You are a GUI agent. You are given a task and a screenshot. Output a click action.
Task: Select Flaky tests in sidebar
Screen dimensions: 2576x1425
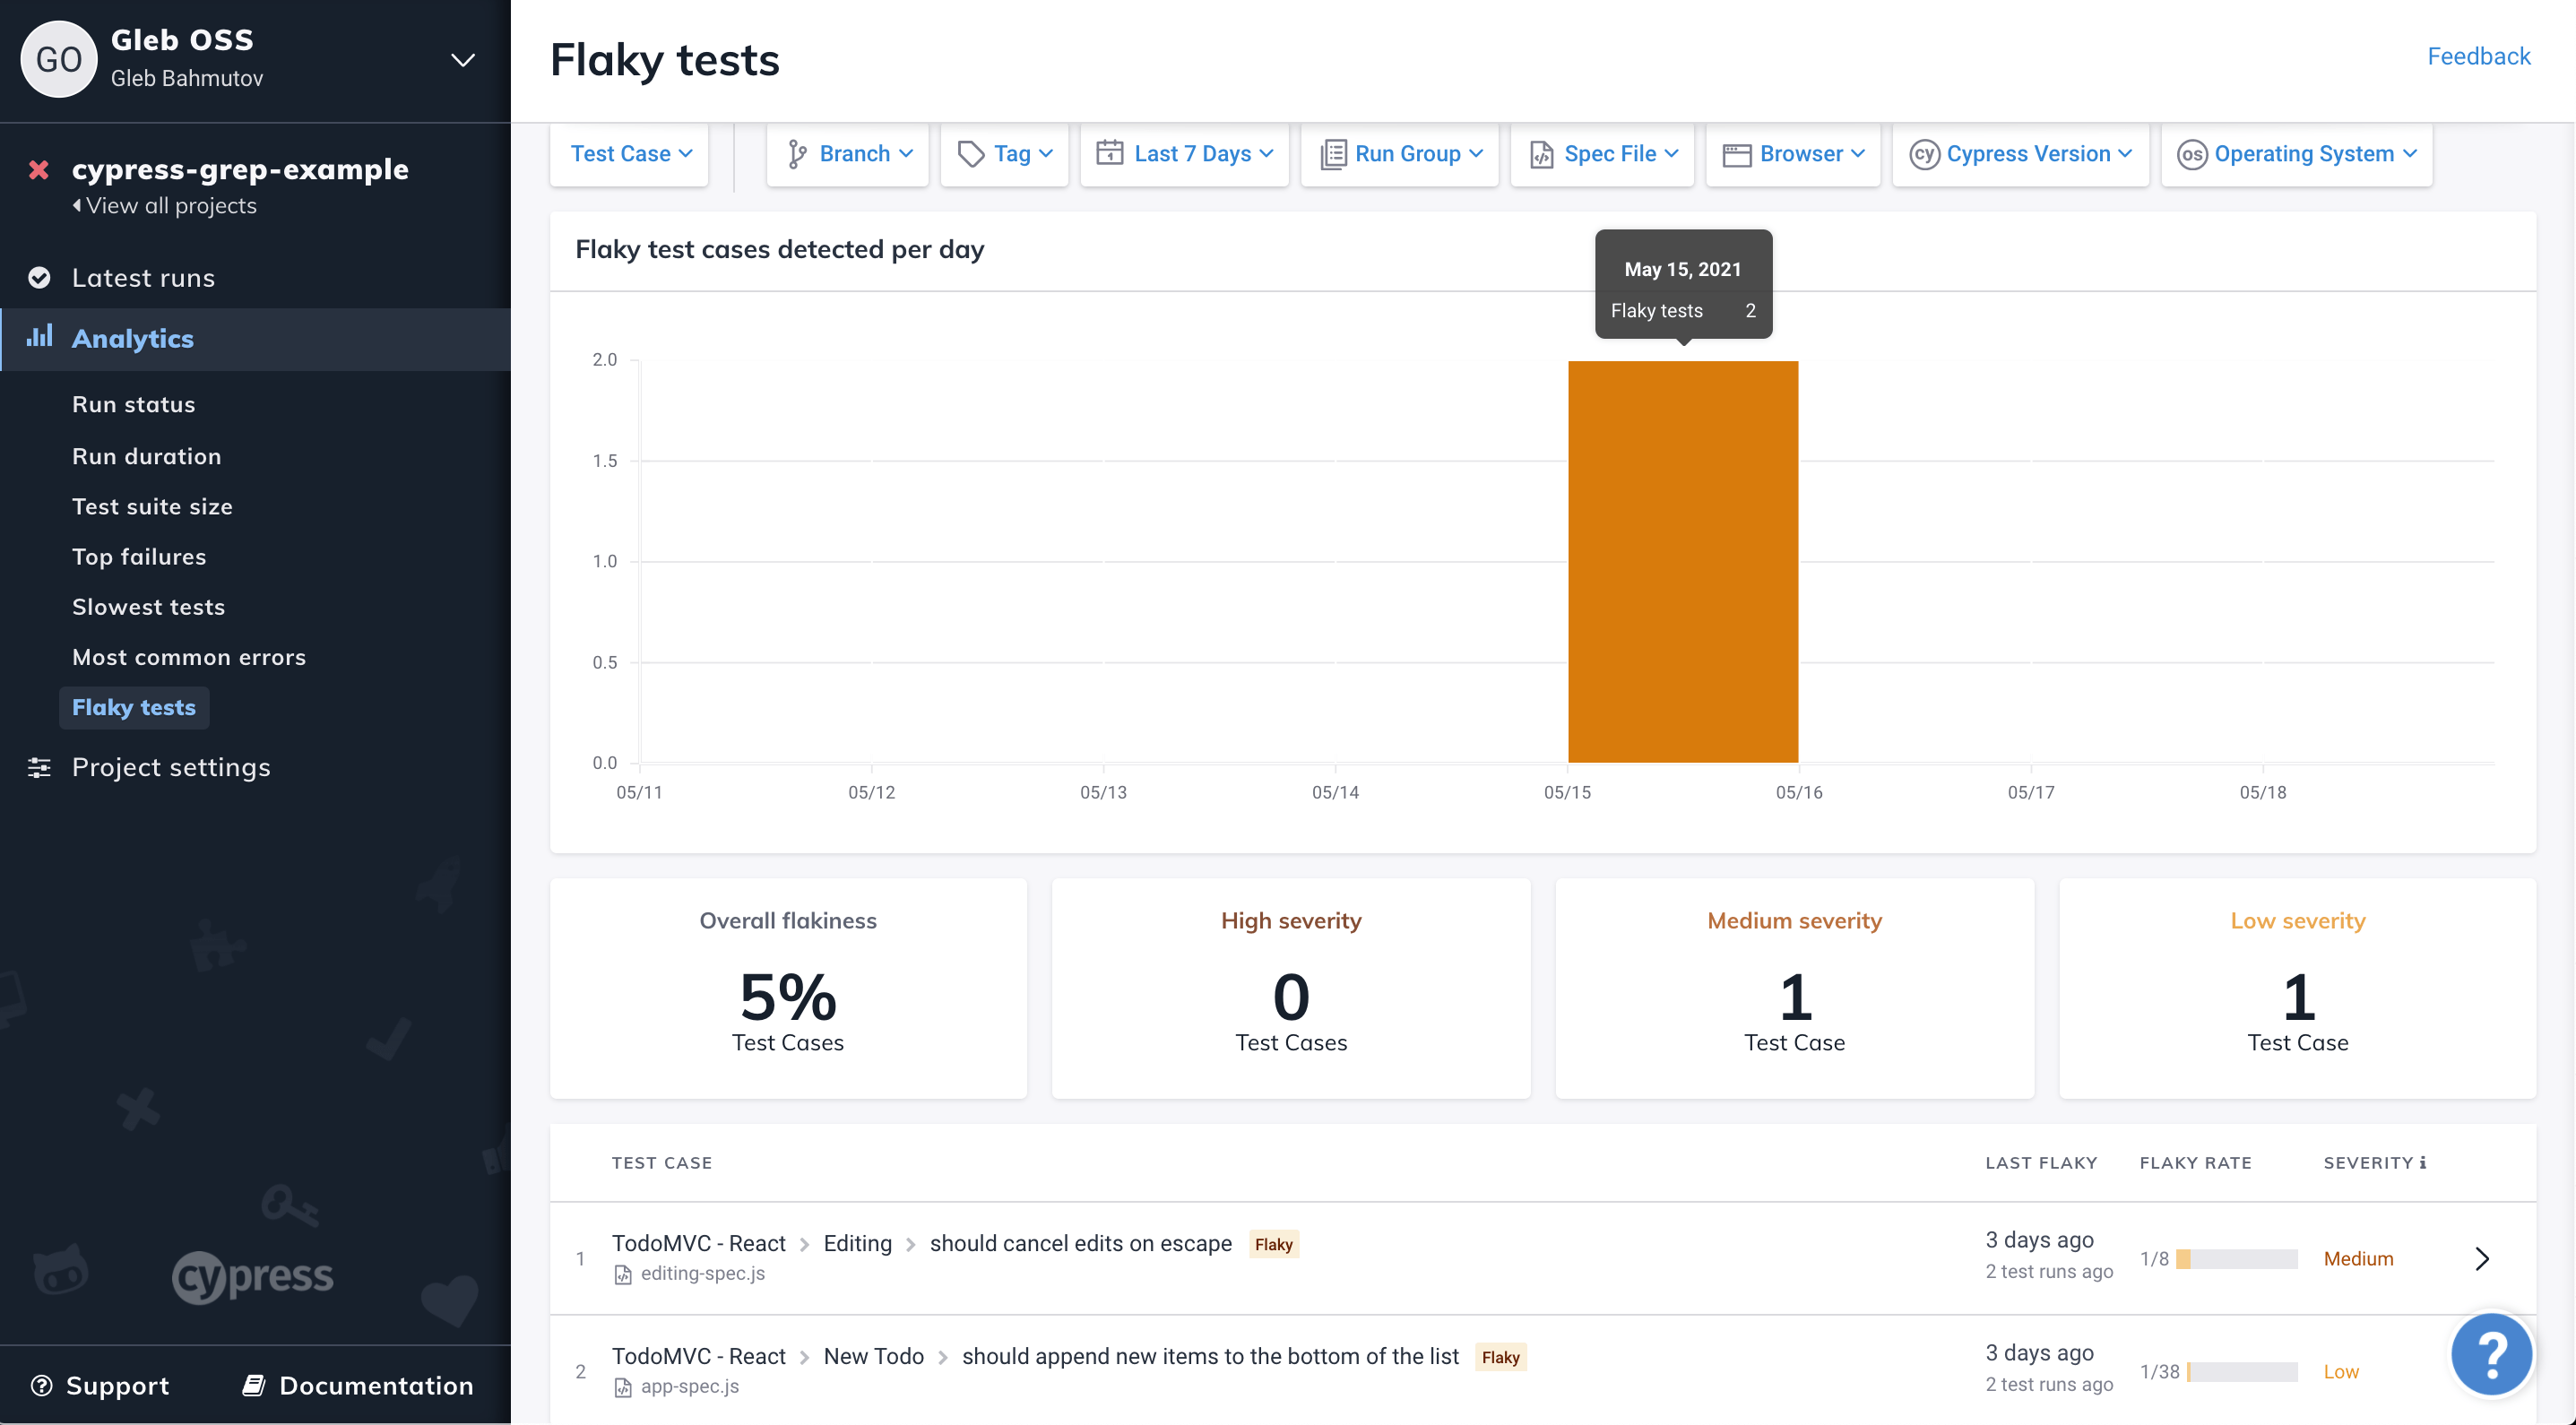[x=134, y=708]
